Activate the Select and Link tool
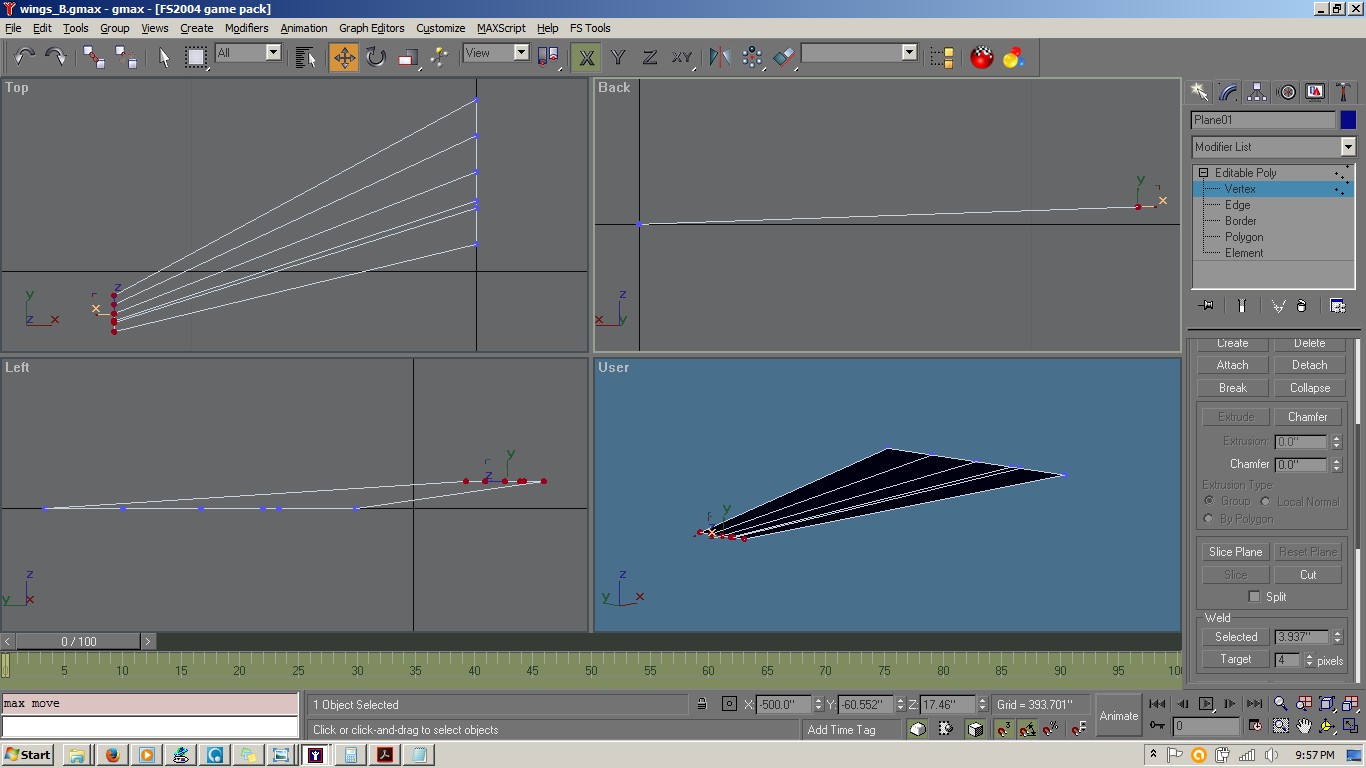The height and width of the screenshot is (768, 1366). 94,57
